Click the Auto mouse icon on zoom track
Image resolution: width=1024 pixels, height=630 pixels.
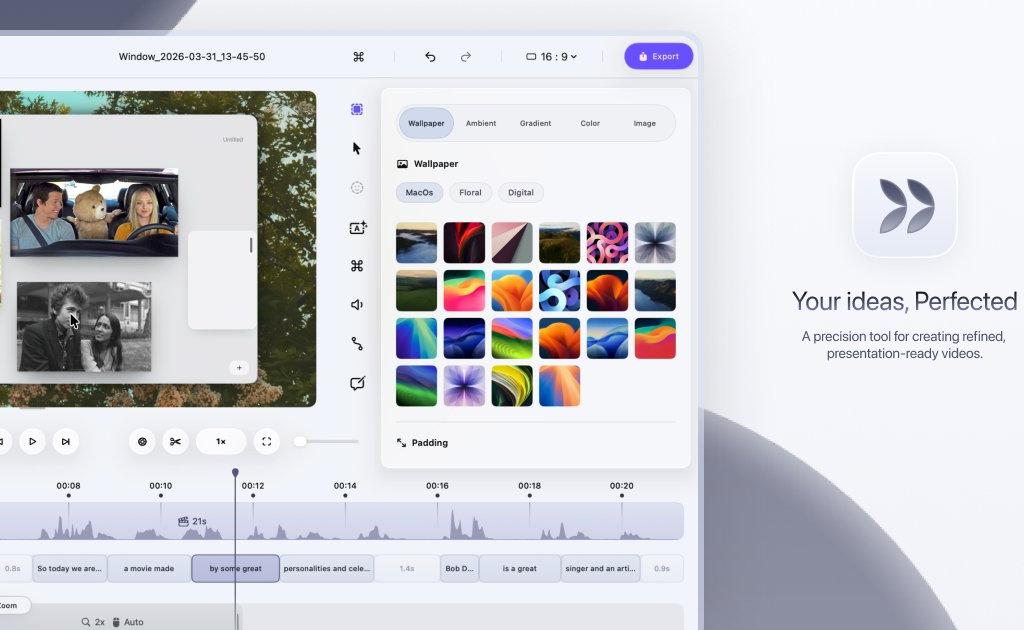(116, 622)
